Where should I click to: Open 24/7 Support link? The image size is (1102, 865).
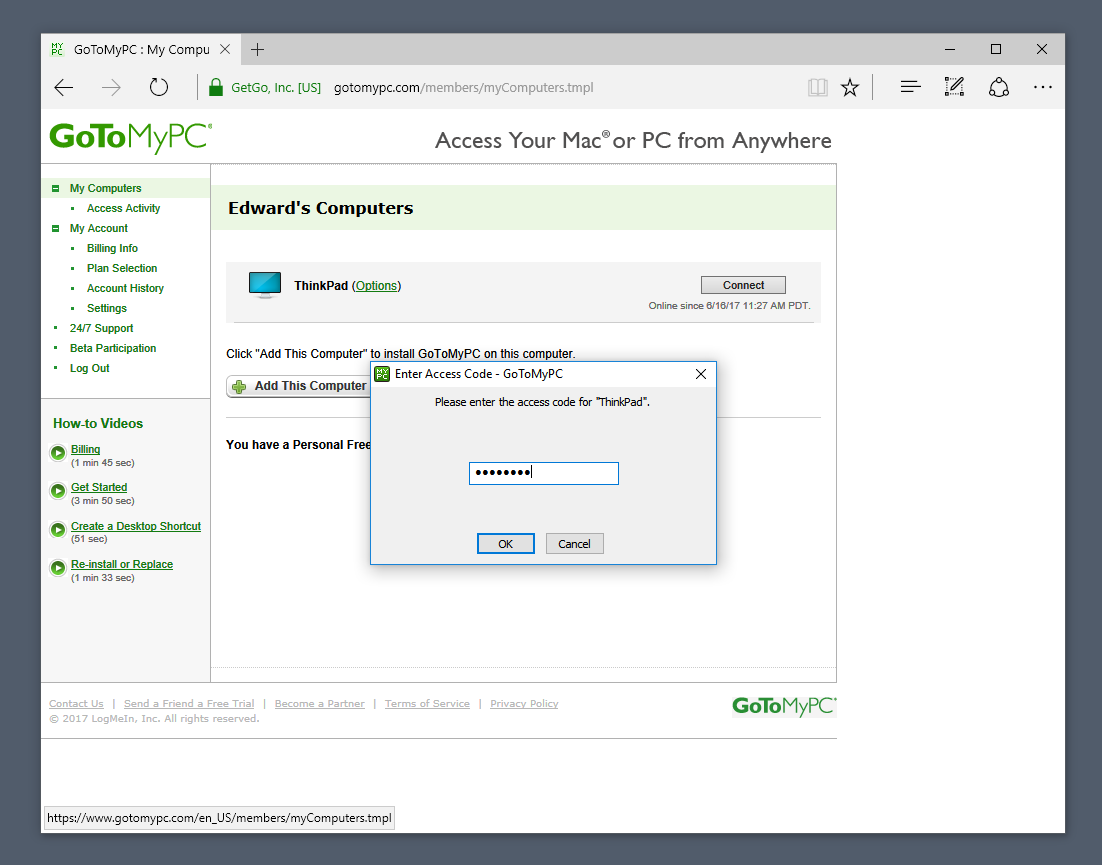click(x=101, y=328)
